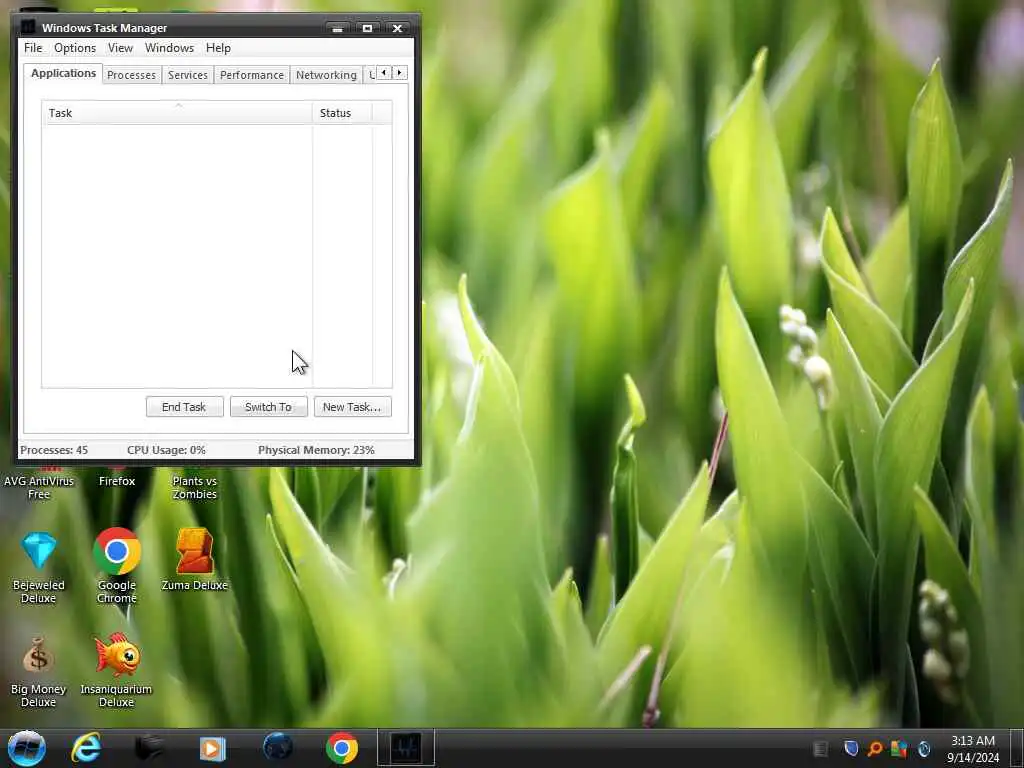Maximize the Task Manager window
Viewport: 1024px width, 768px height.
(x=367, y=28)
